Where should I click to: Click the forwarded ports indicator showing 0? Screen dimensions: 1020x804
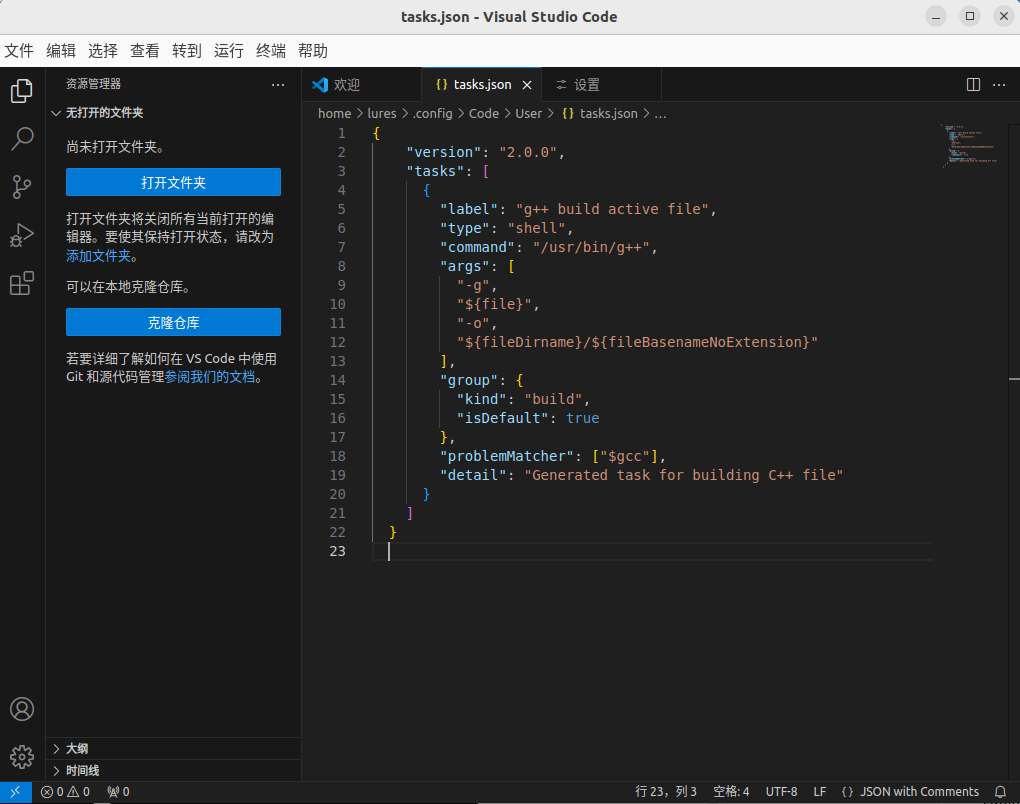[118, 792]
